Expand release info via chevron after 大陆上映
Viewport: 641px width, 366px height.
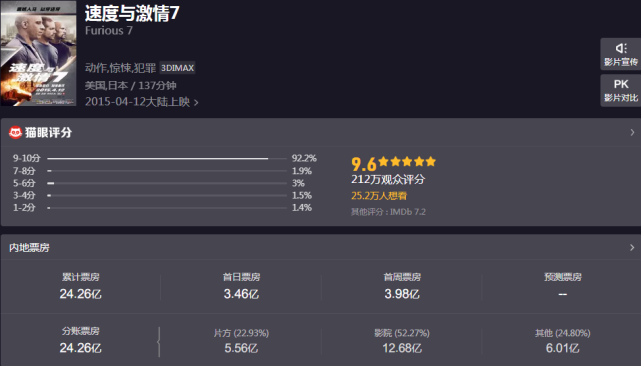[196, 103]
